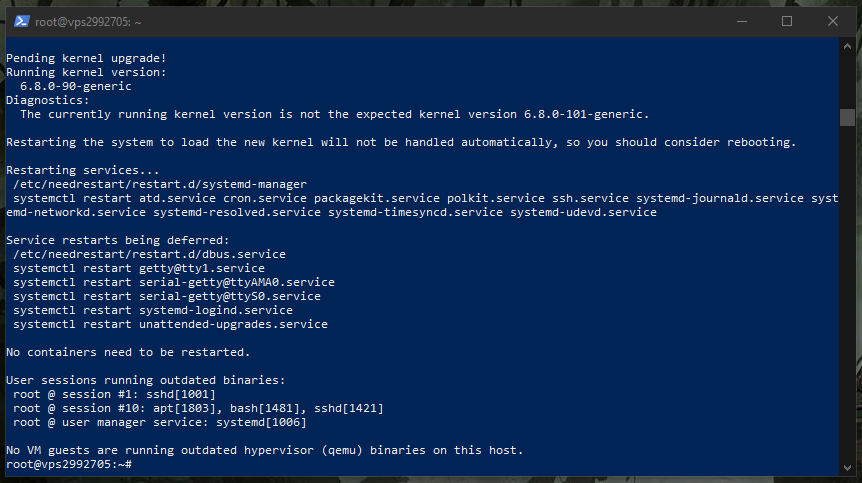Screen dimensions: 862x483
Task: Click the "Service restarts being deferred:" heading
Action: pyautogui.click(x=118, y=240)
